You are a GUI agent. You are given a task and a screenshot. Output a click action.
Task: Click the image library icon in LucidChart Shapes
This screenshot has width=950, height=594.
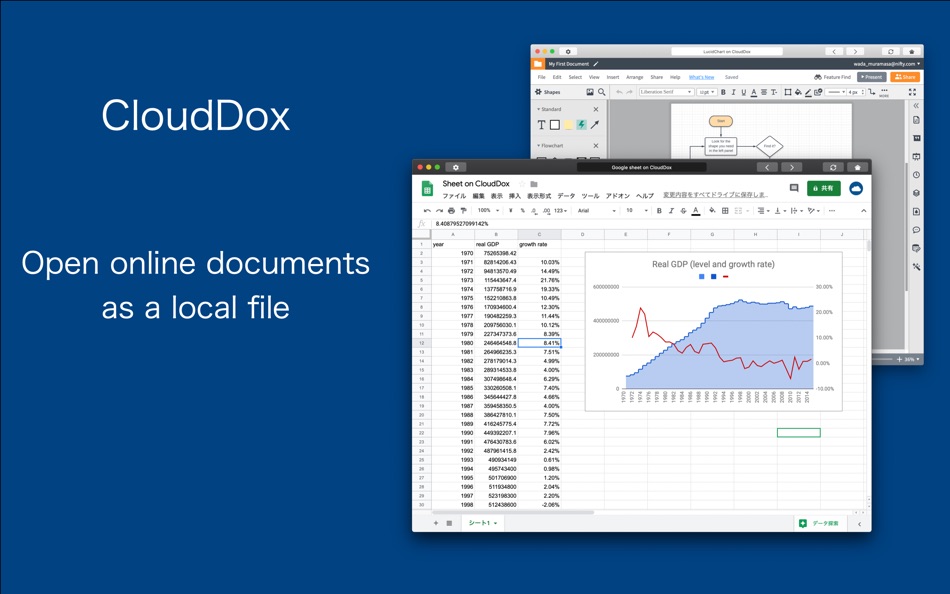coord(590,92)
